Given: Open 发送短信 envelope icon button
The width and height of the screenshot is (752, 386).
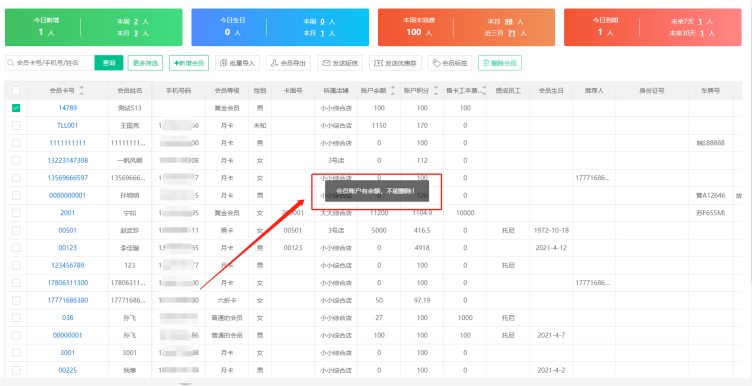Looking at the screenshot, I should click(340, 63).
